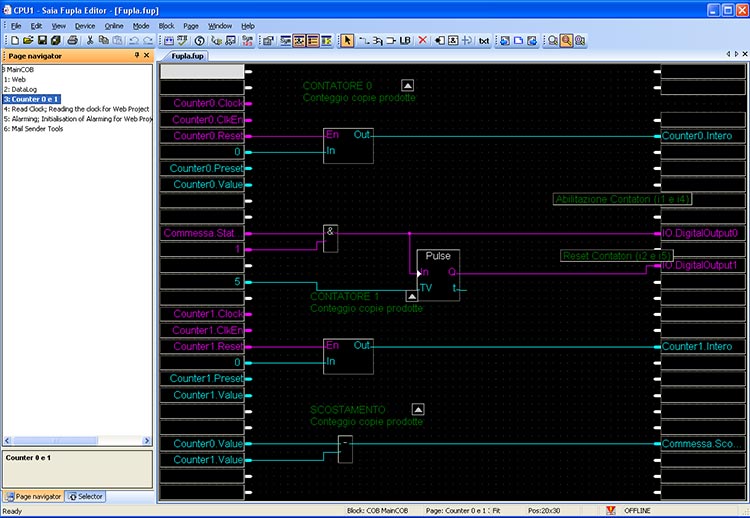This screenshot has height=518, width=750.
Task: Select the & AND gate block
Action: click(x=331, y=238)
